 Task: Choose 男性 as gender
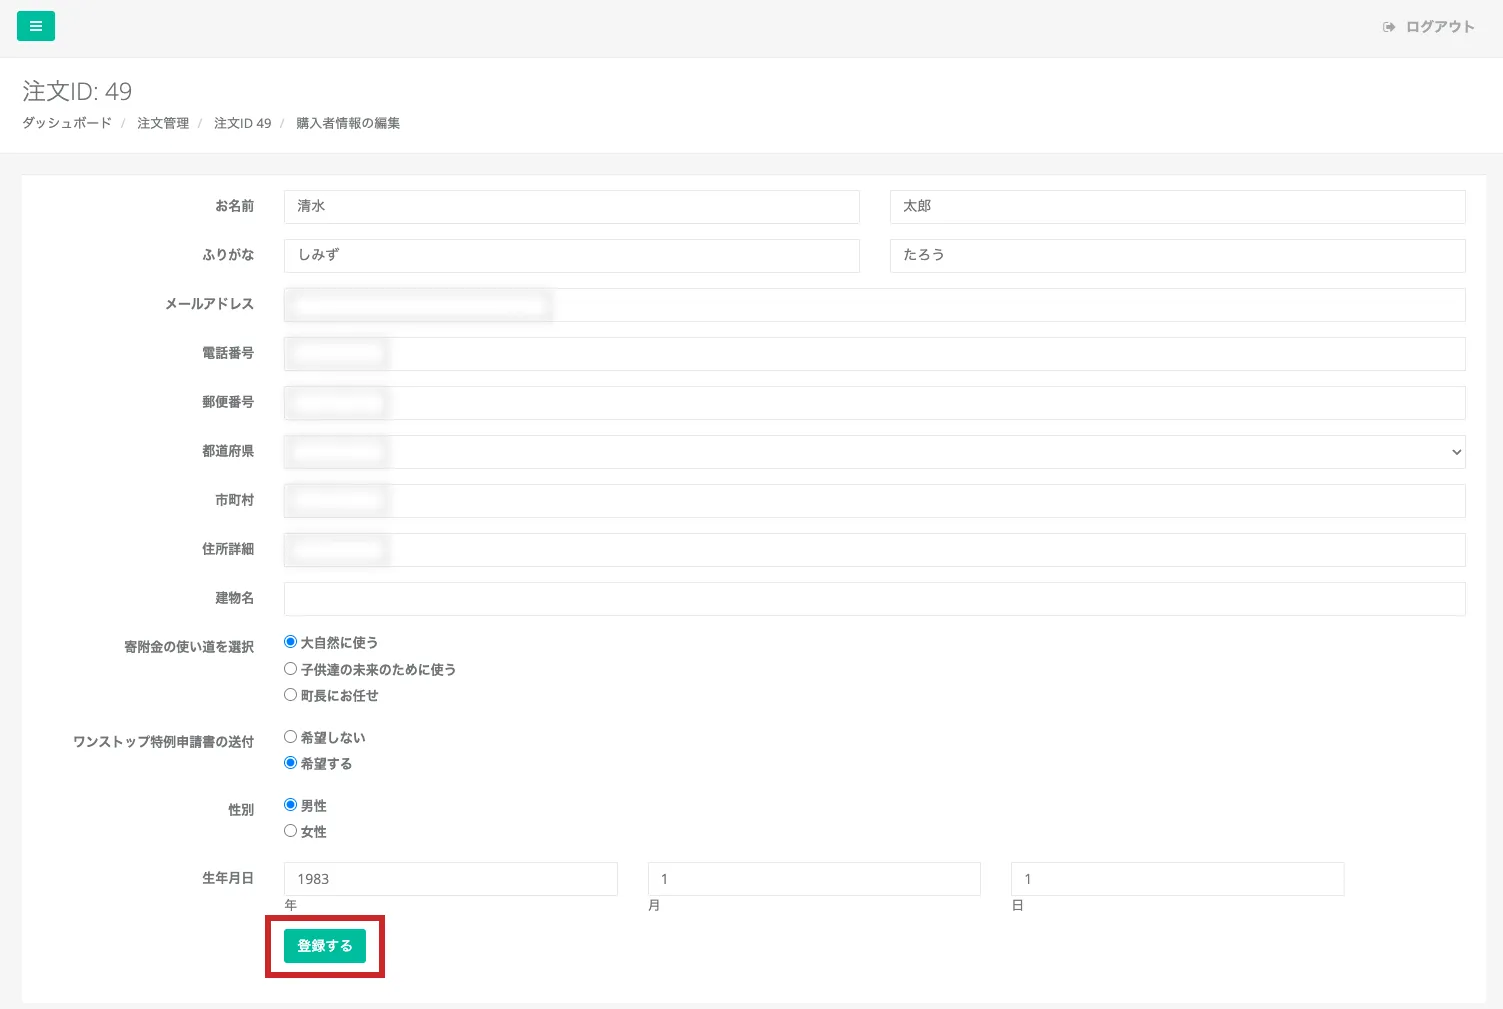pos(291,805)
